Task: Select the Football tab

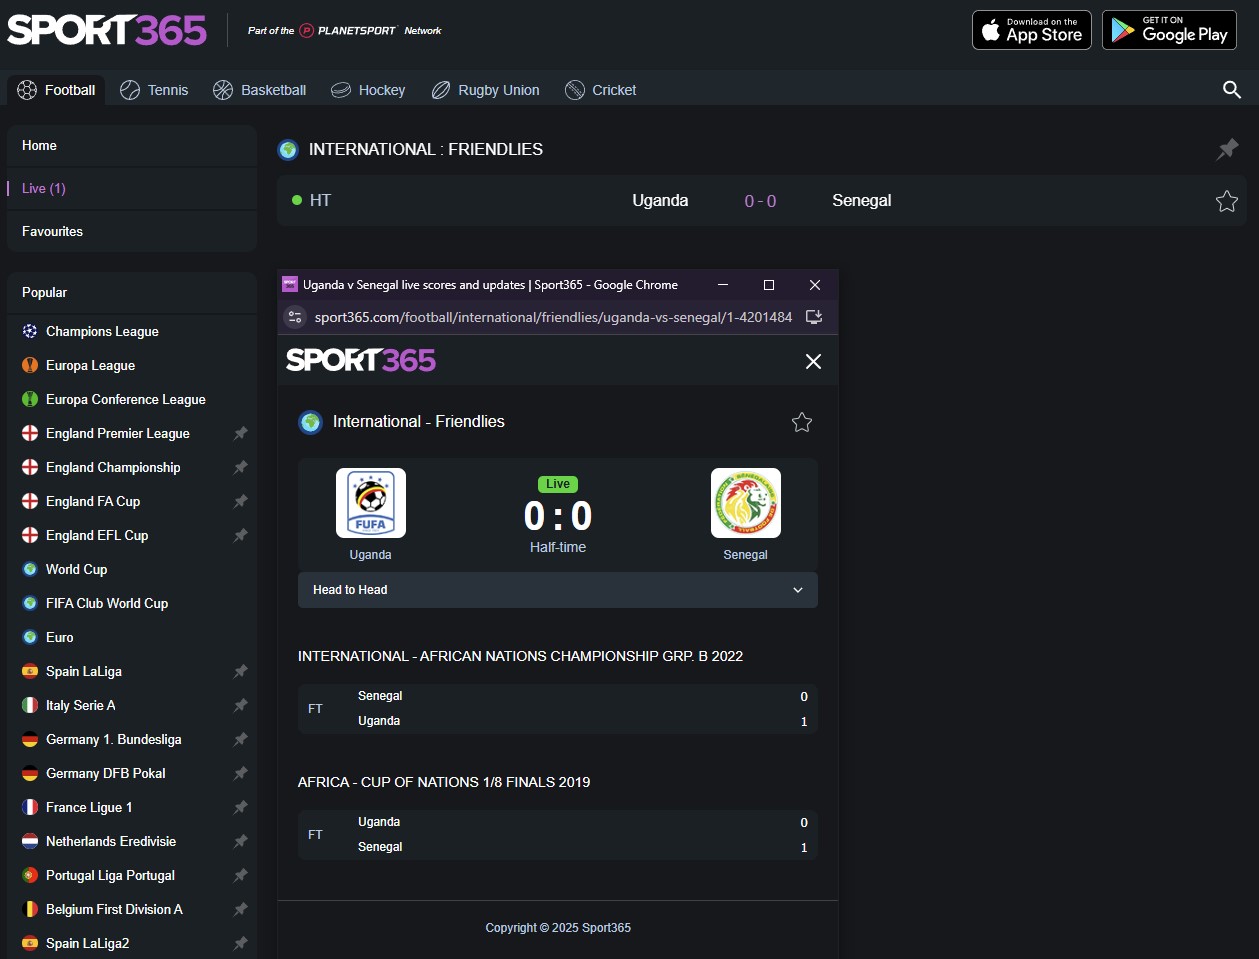Action: pyautogui.click(x=56, y=90)
